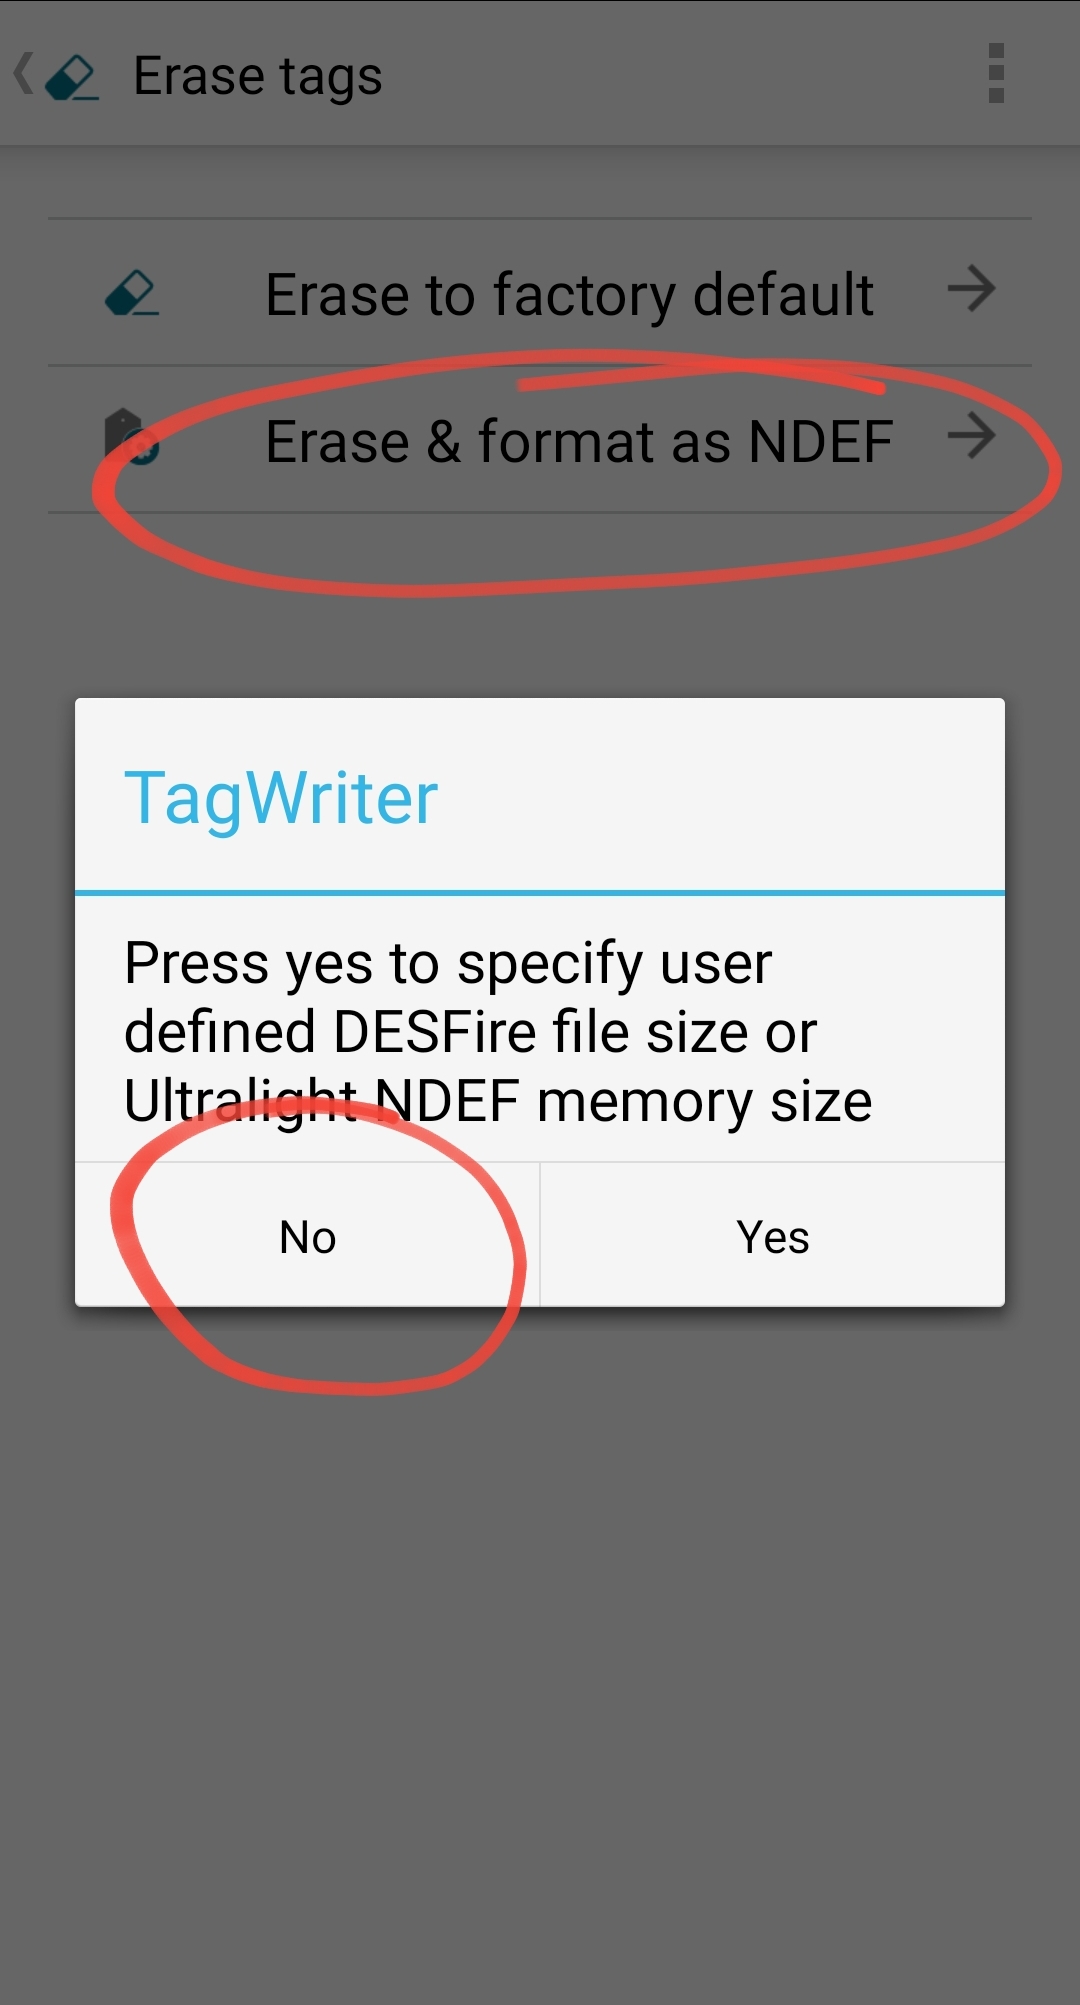Tap blank dialog area right of TagWriter title
Image resolution: width=1080 pixels, height=2005 pixels.
coord(720,798)
